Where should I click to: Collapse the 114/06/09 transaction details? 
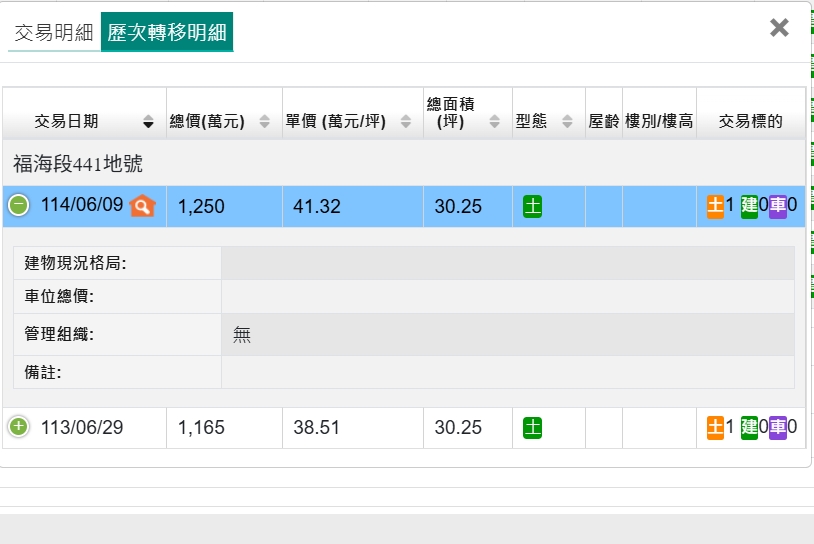pyautogui.click(x=19, y=206)
